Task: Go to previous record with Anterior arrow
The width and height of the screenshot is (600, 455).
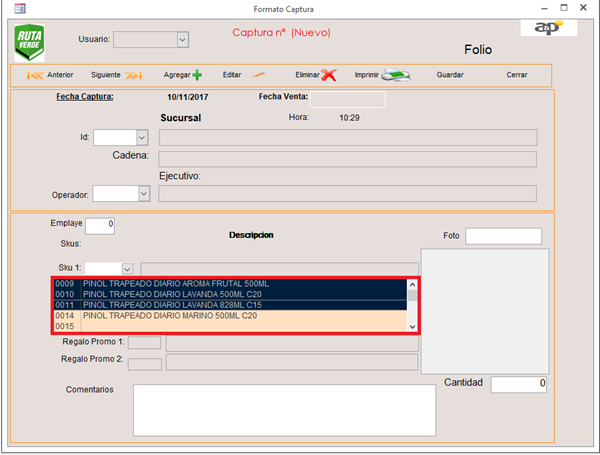Action: [32, 75]
